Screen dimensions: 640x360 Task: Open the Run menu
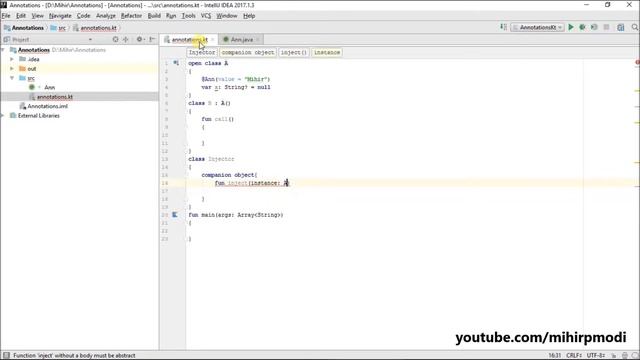click(171, 16)
